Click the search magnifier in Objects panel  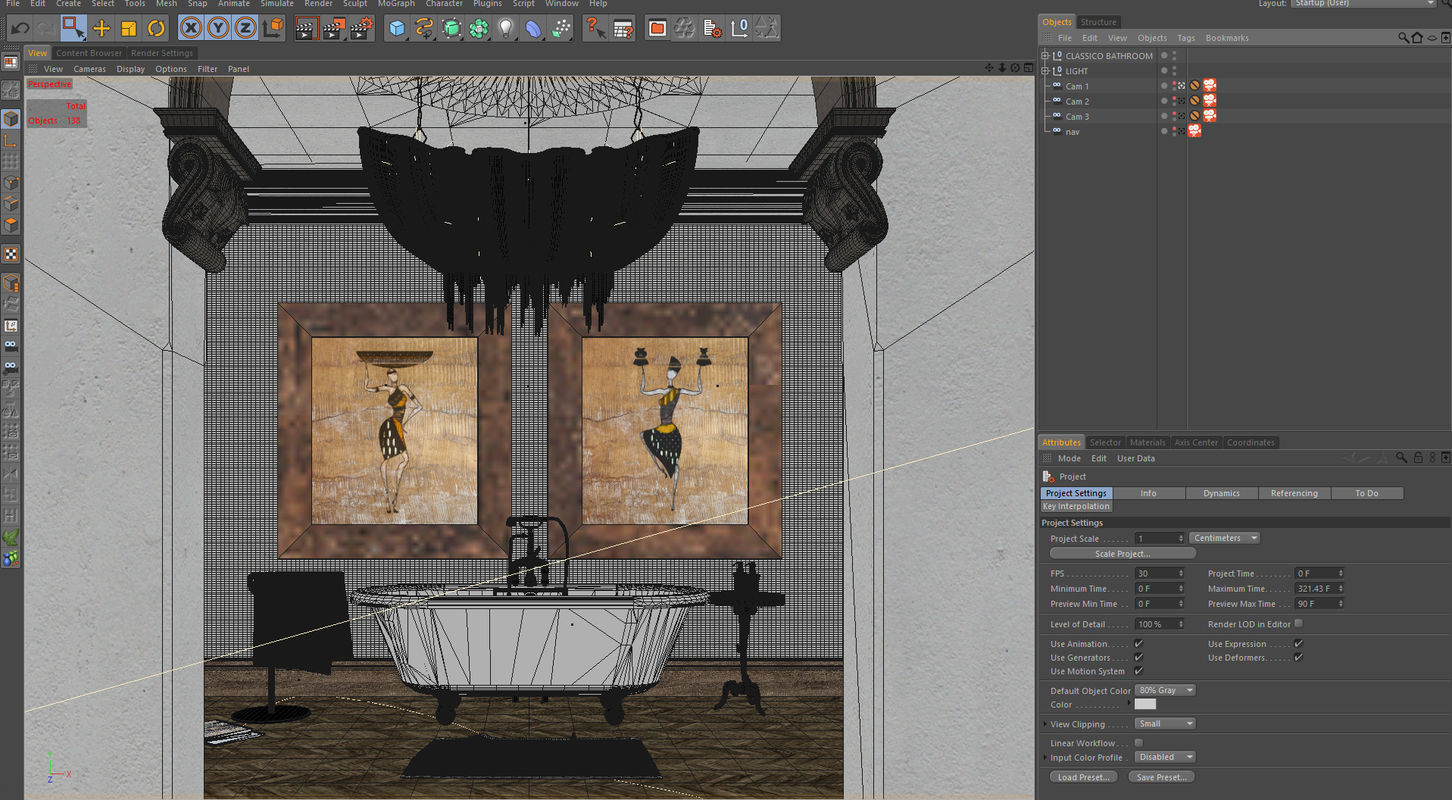coord(1405,38)
